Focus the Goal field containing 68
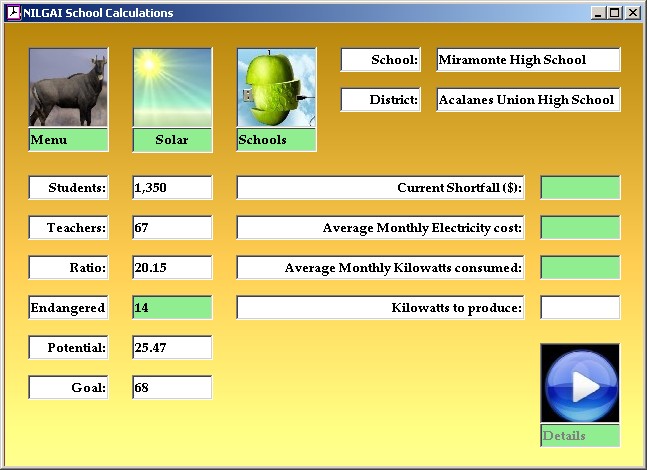 pyautogui.click(x=172, y=388)
